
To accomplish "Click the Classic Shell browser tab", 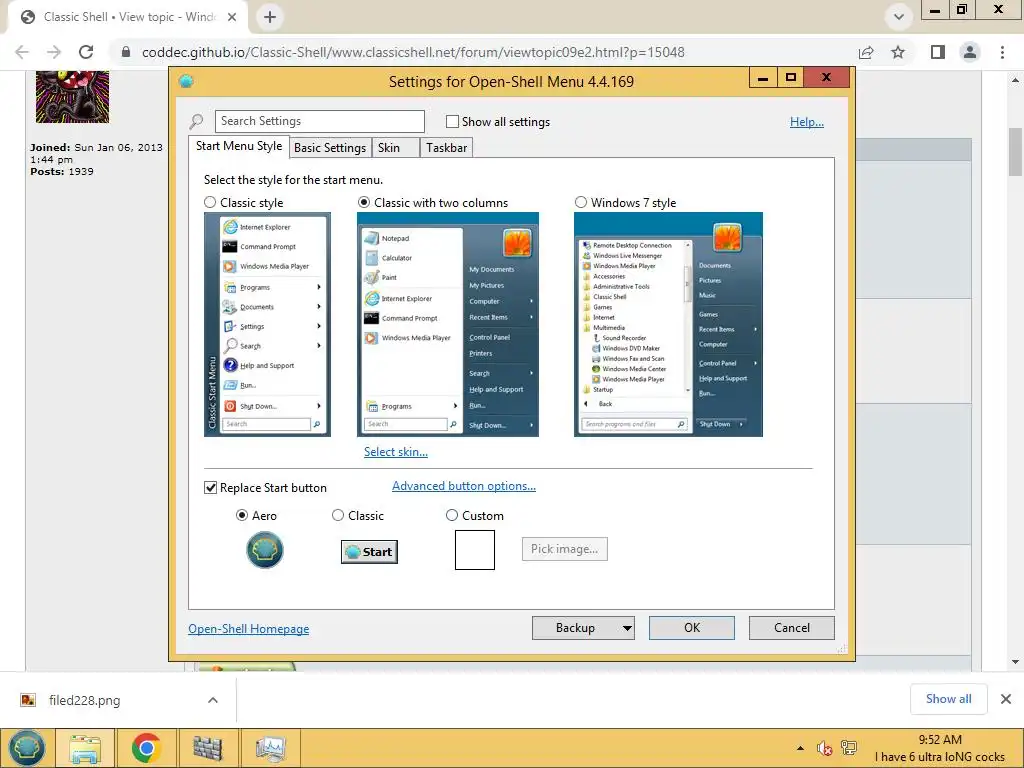I will [x=129, y=17].
